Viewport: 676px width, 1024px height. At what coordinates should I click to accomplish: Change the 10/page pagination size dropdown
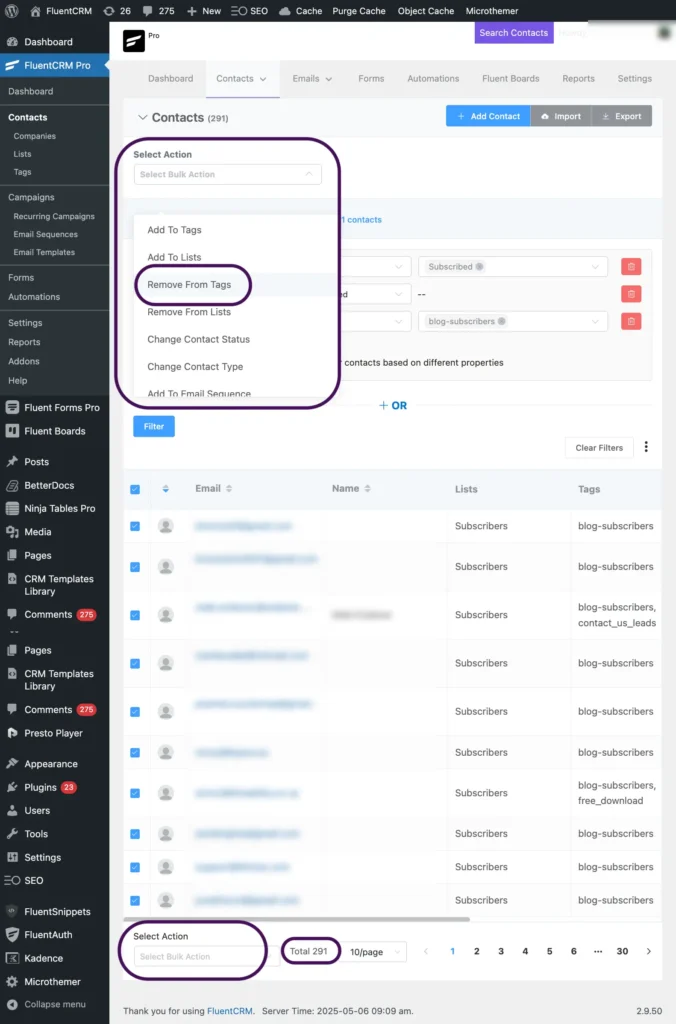pyautogui.click(x=374, y=952)
